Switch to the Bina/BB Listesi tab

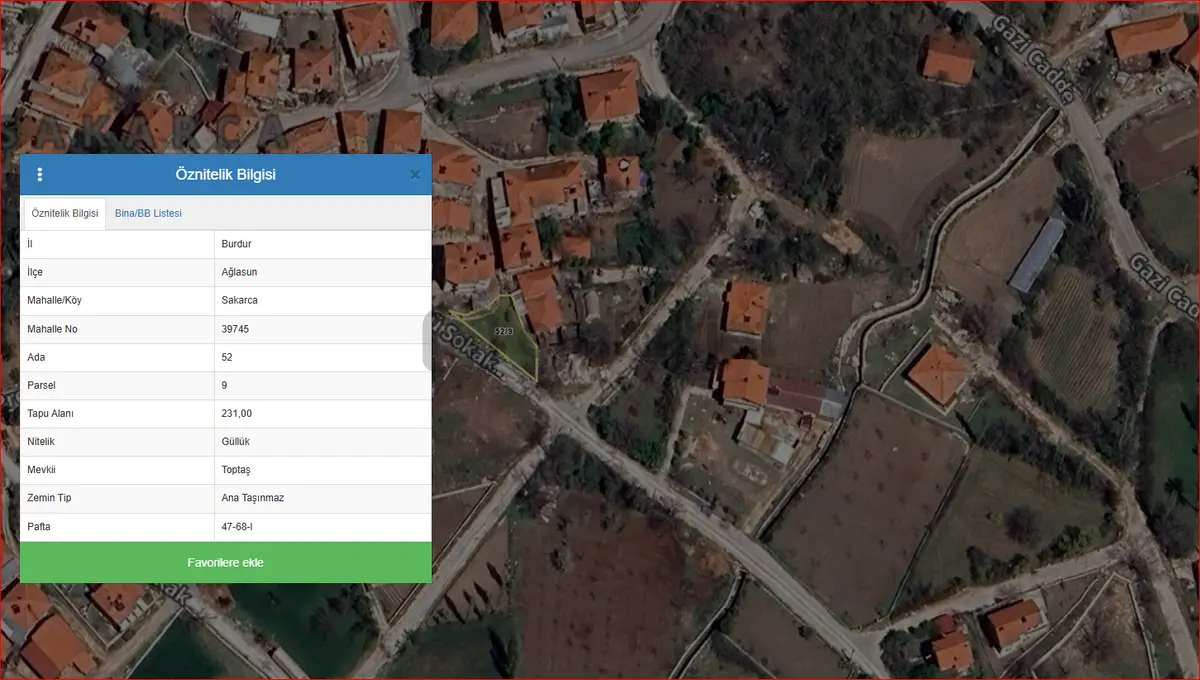(x=148, y=213)
